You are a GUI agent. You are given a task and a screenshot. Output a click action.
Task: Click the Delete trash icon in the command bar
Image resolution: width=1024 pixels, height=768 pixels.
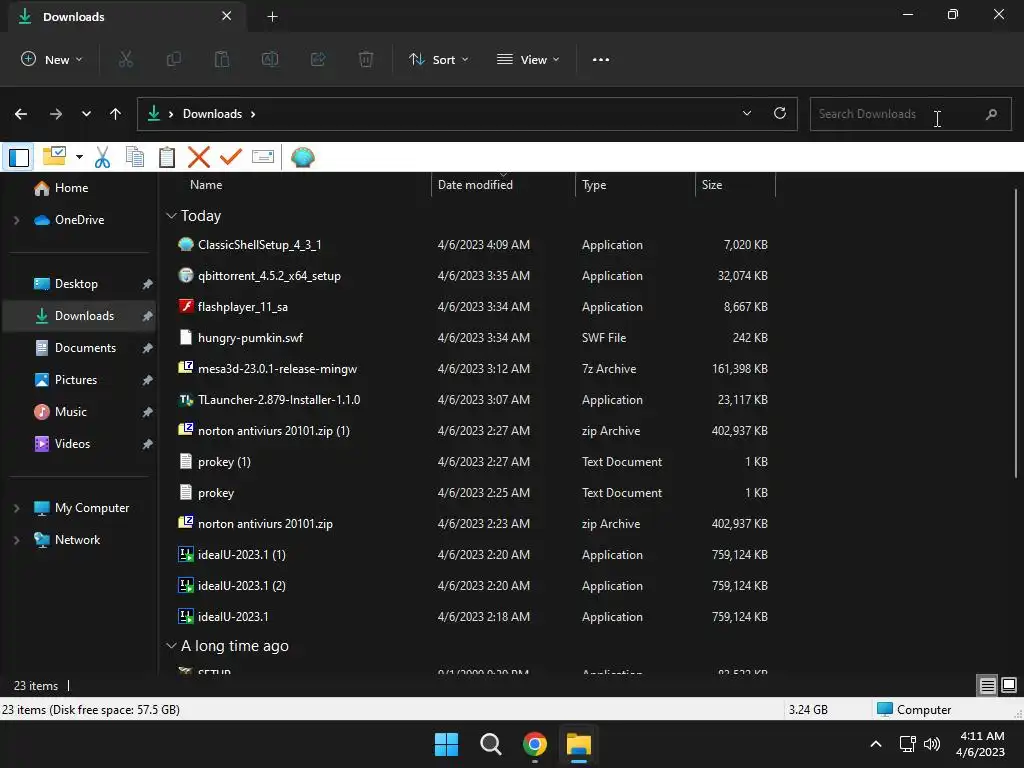click(366, 59)
